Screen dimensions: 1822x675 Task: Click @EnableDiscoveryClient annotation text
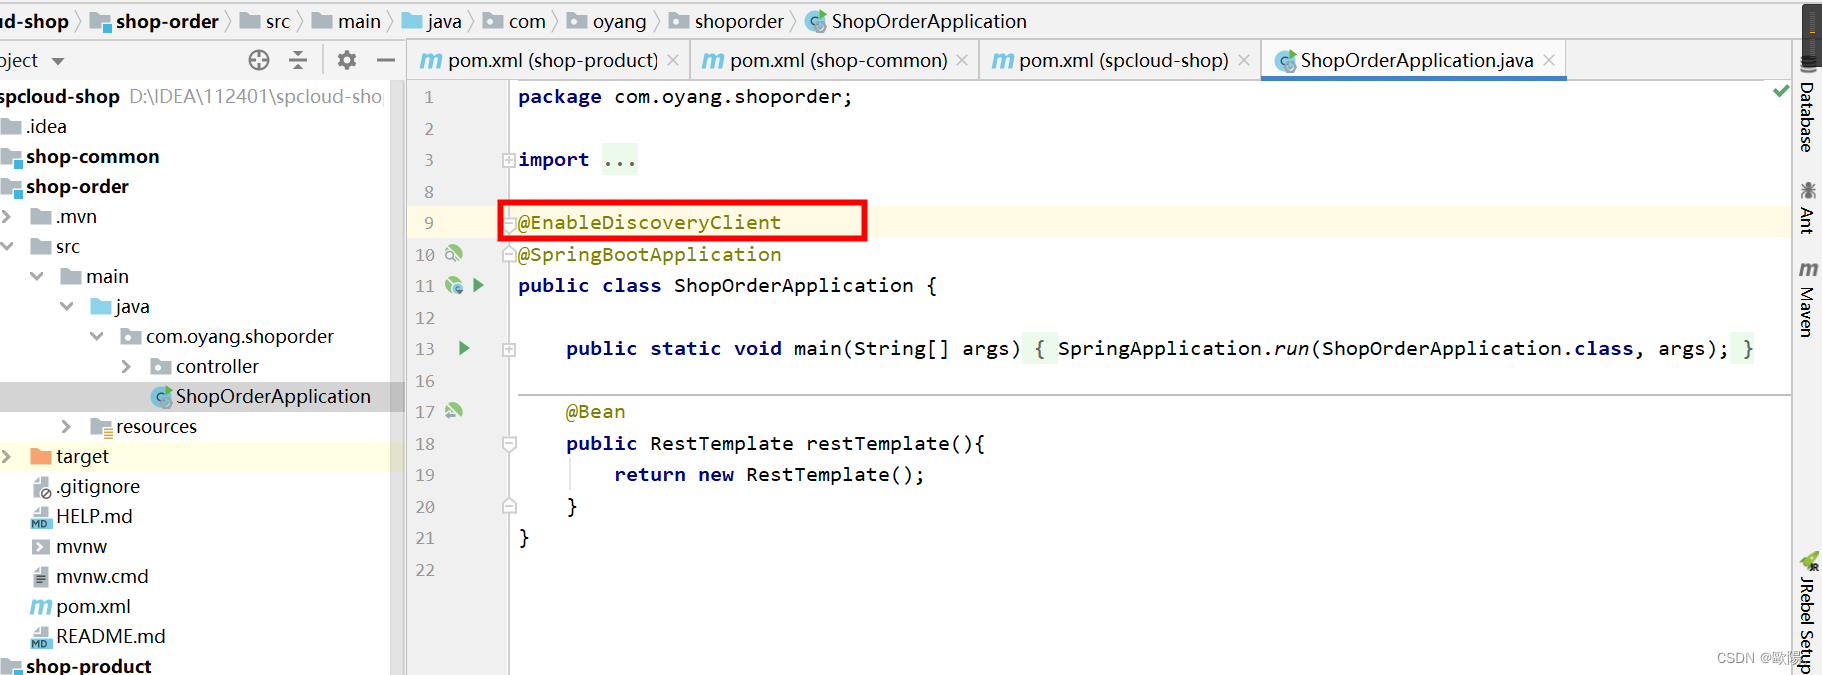coord(649,222)
